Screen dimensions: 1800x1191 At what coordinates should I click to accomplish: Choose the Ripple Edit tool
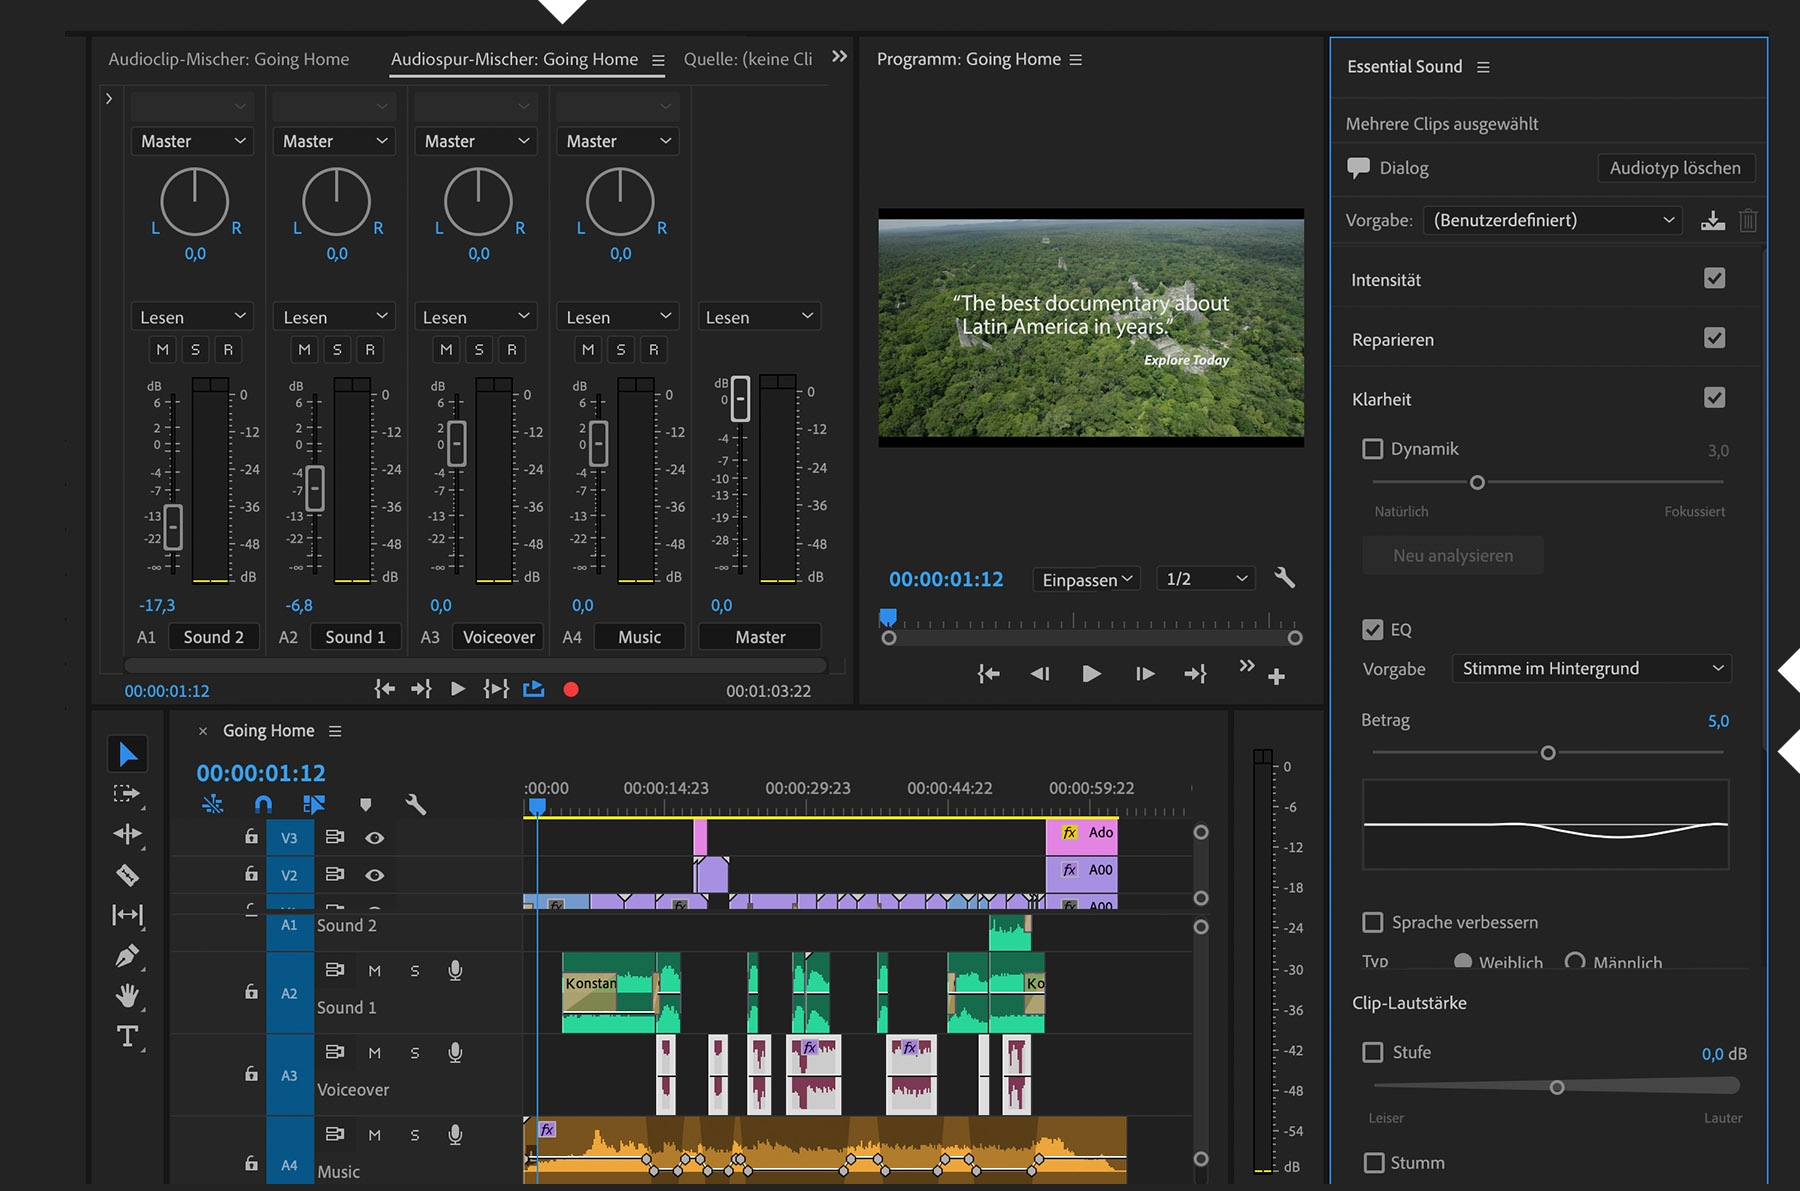click(127, 834)
